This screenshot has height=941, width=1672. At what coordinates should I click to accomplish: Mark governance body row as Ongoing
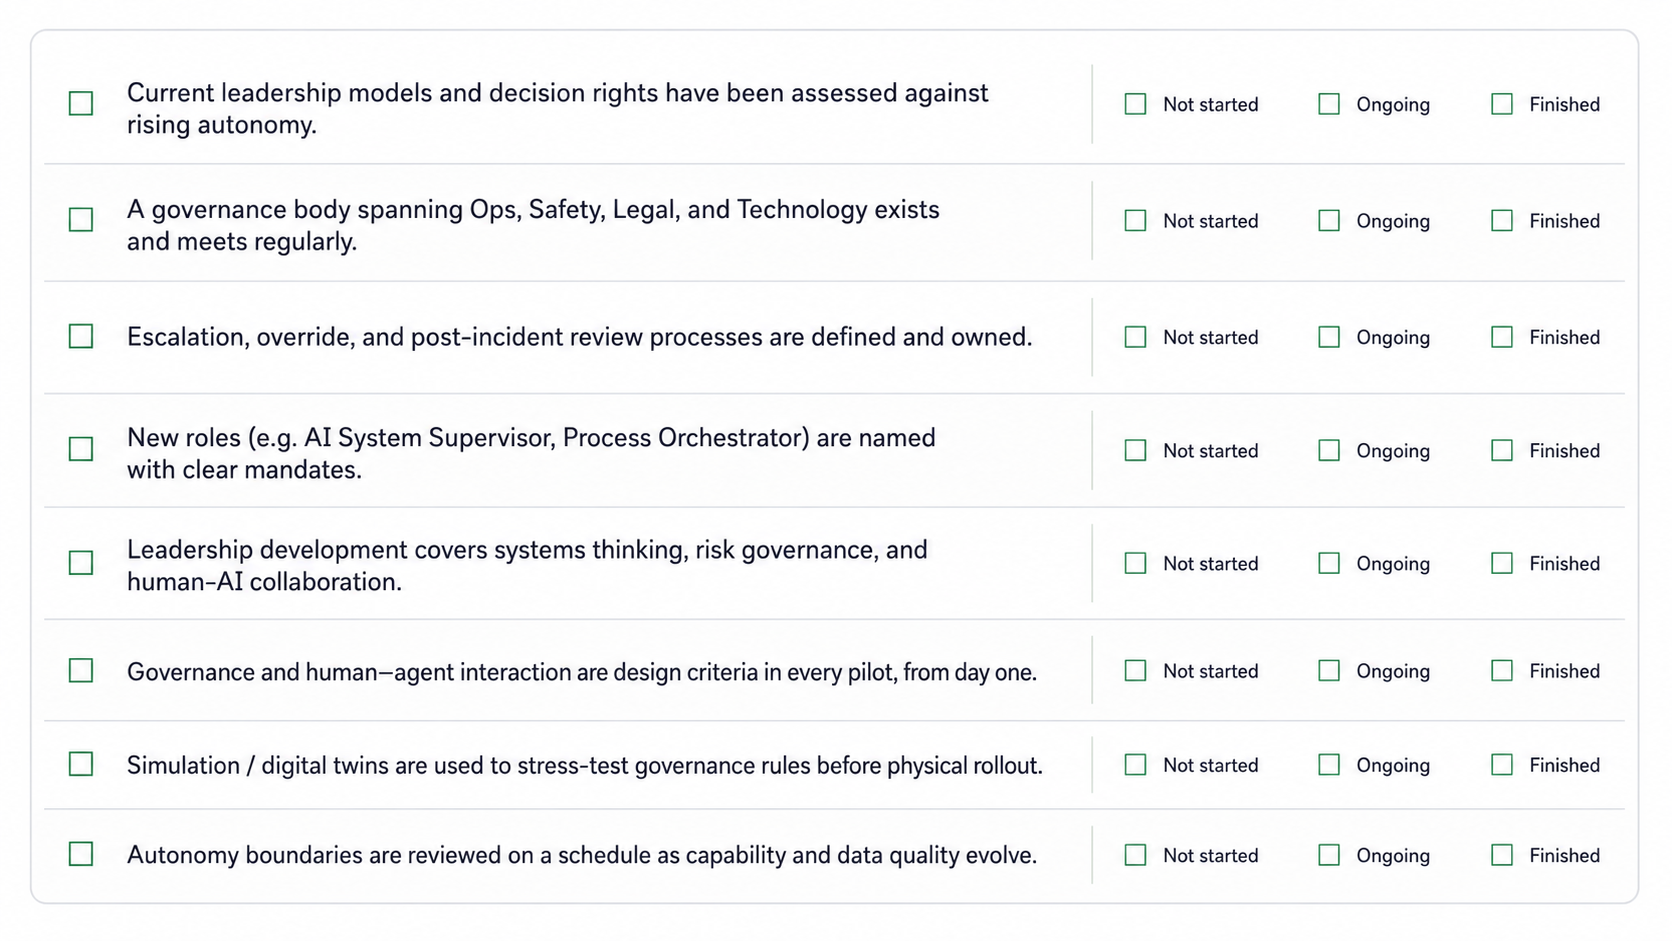1329,220
